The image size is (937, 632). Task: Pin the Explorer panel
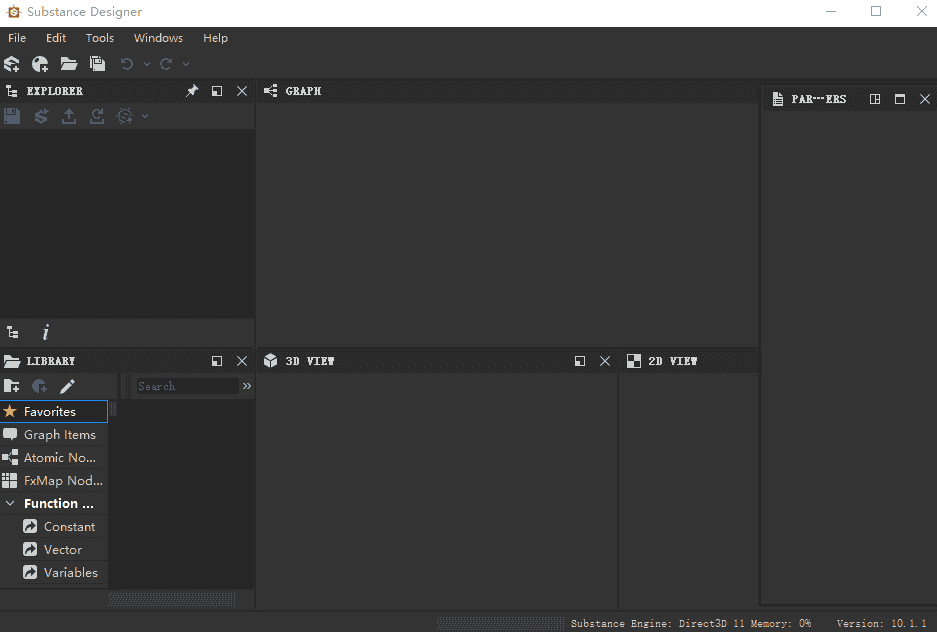[x=192, y=91]
